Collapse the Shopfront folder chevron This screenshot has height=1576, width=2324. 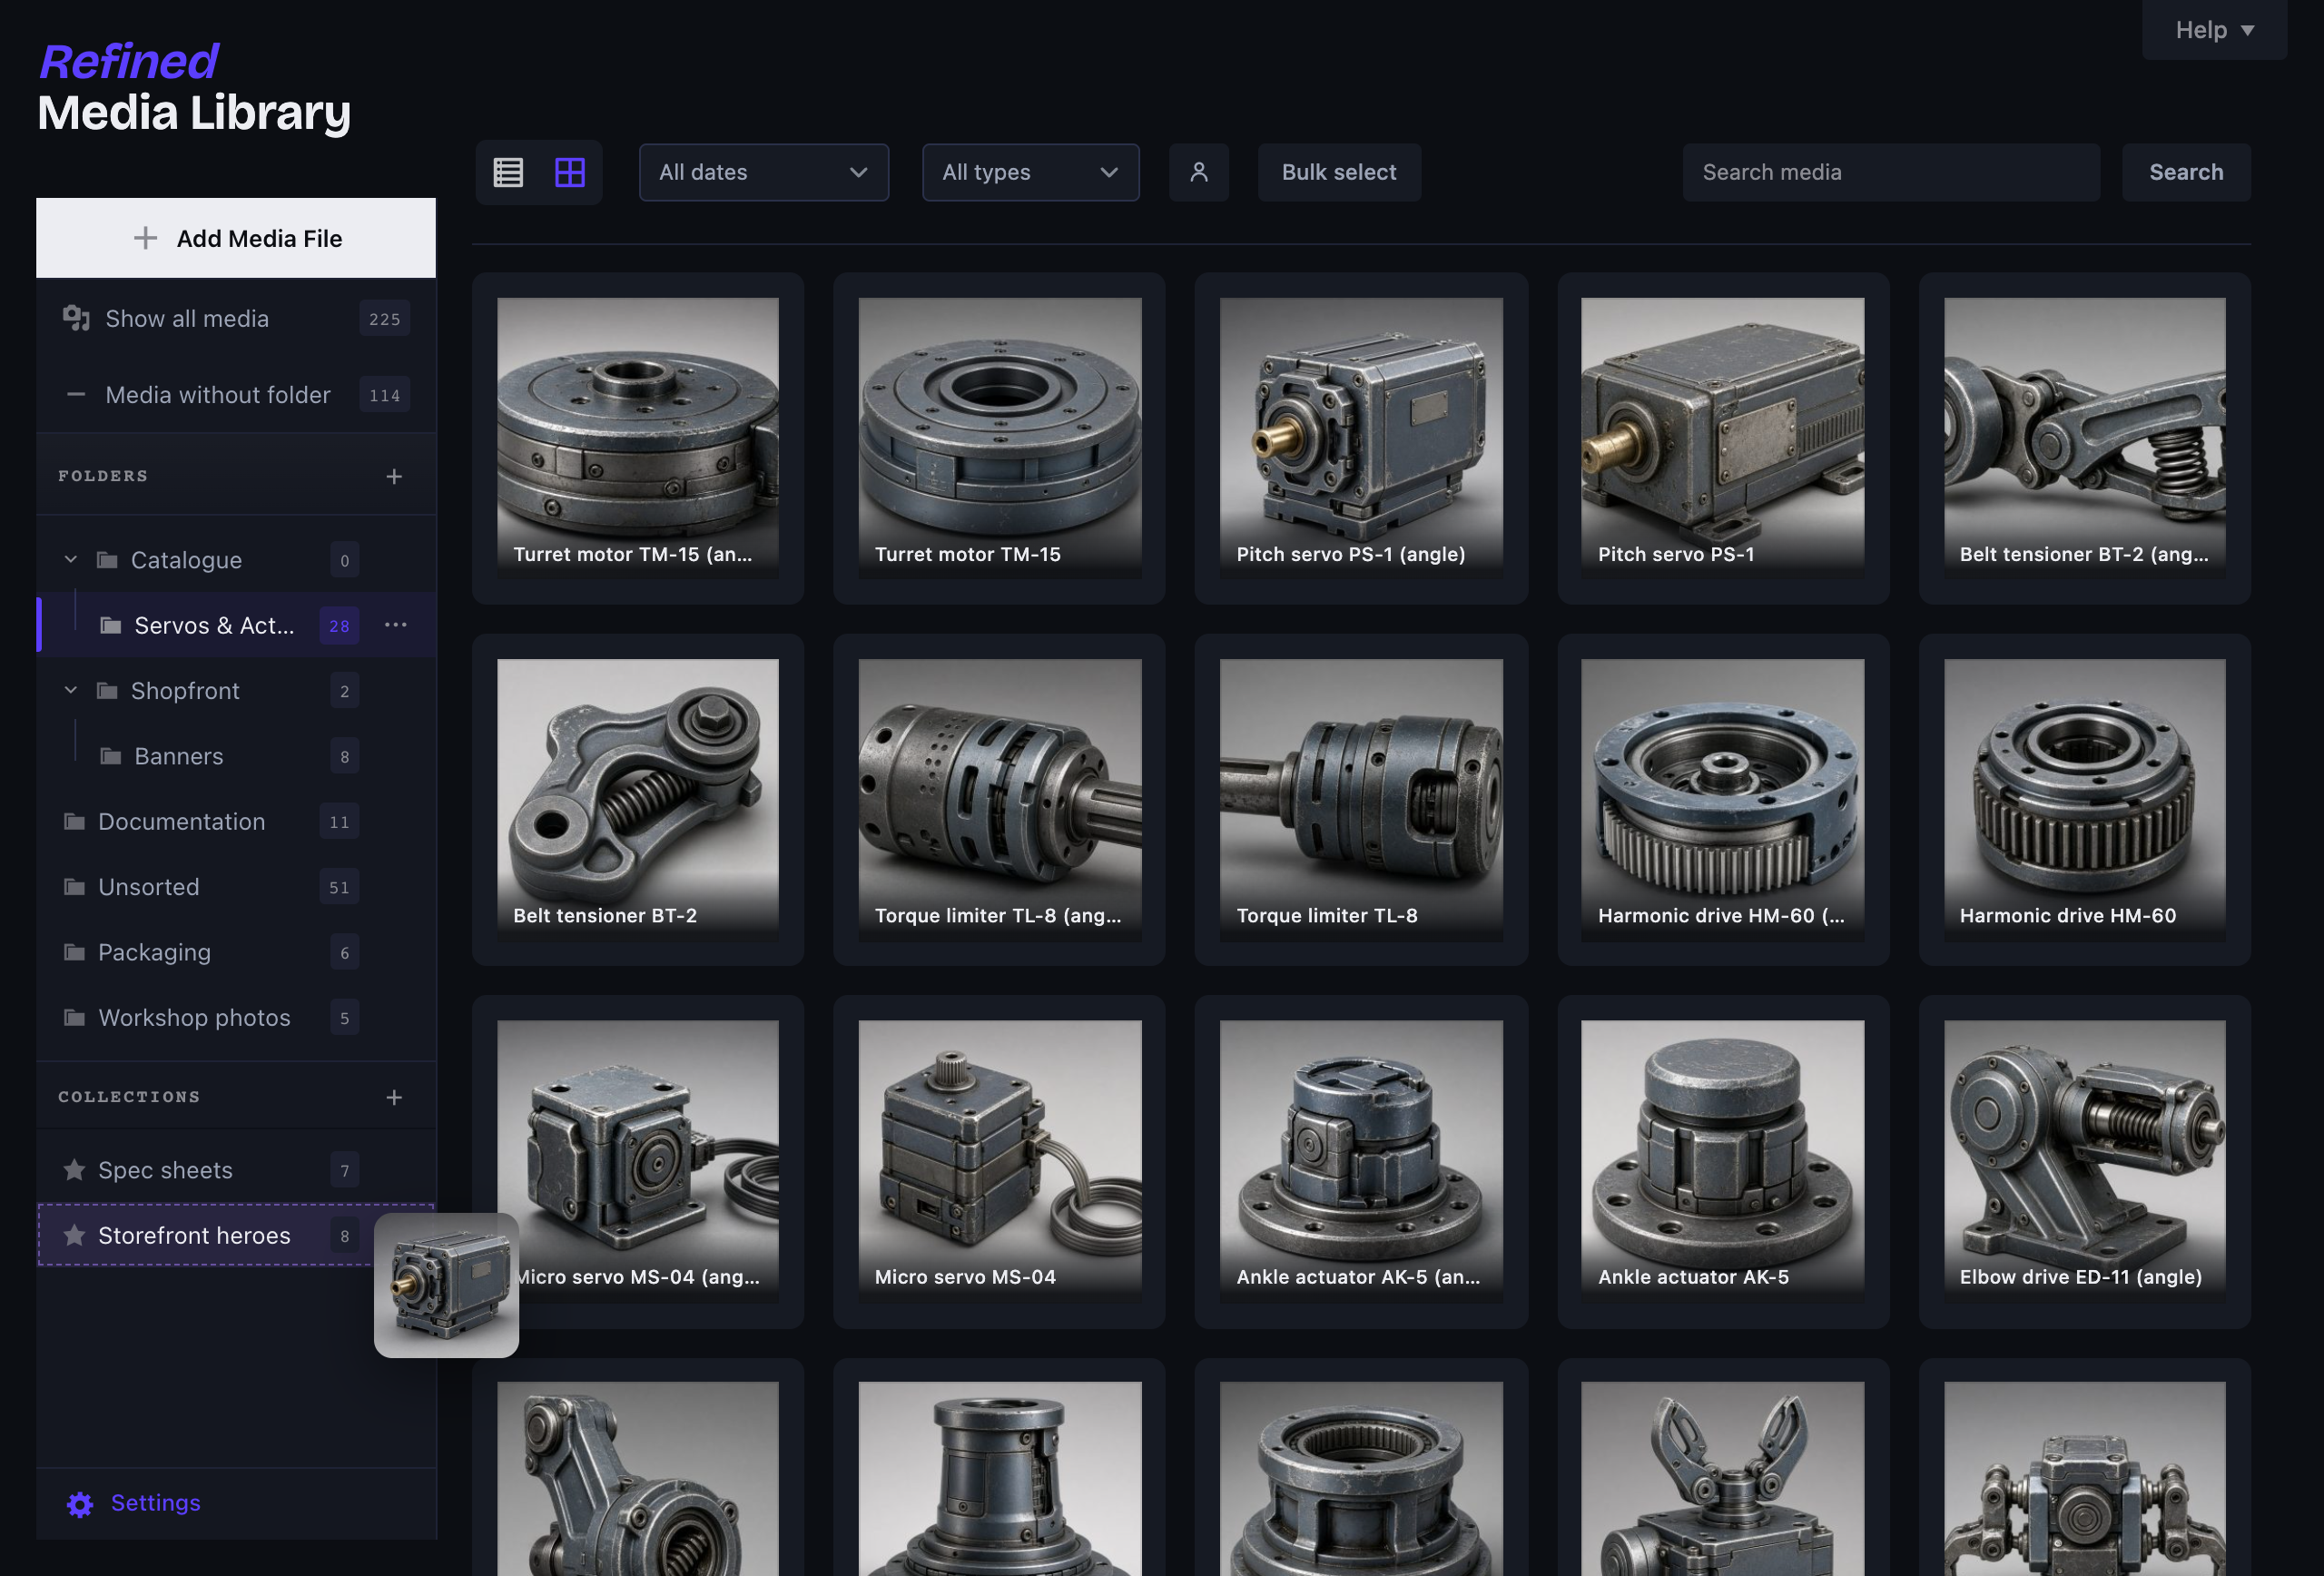pyautogui.click(x=70, y=690)
